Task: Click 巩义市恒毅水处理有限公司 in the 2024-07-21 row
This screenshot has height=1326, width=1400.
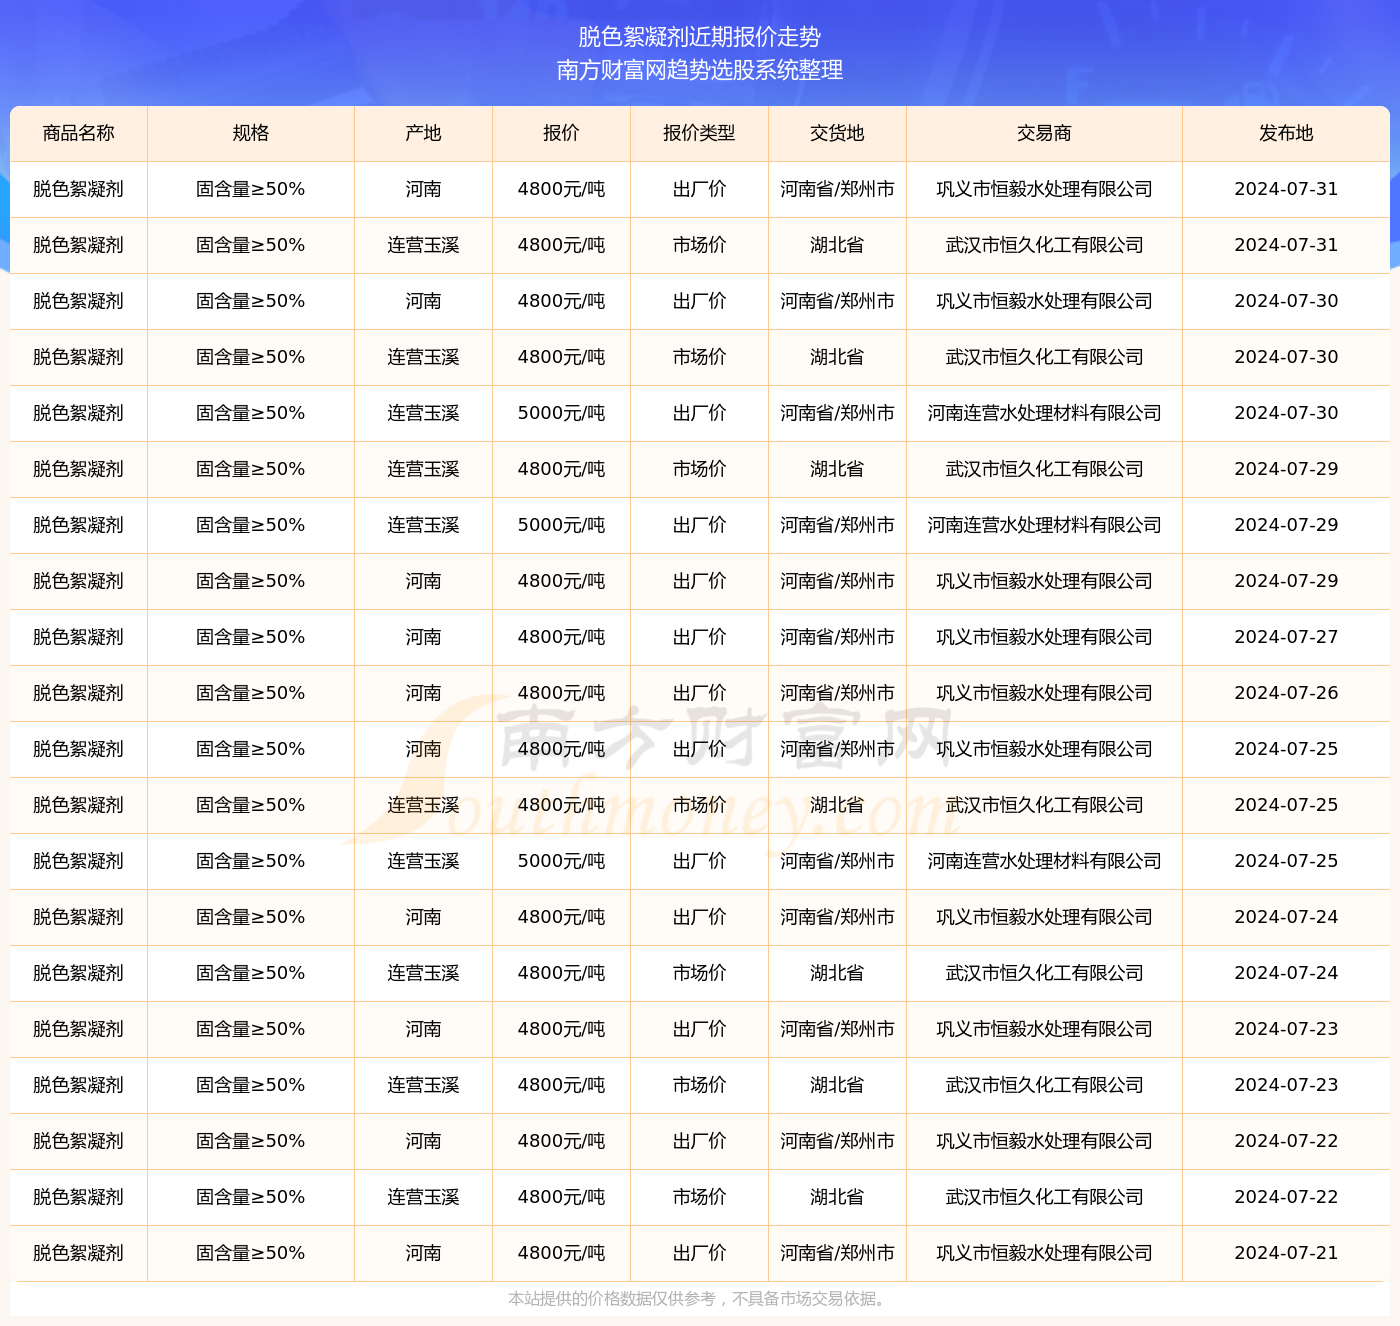Action: 1044,1253
